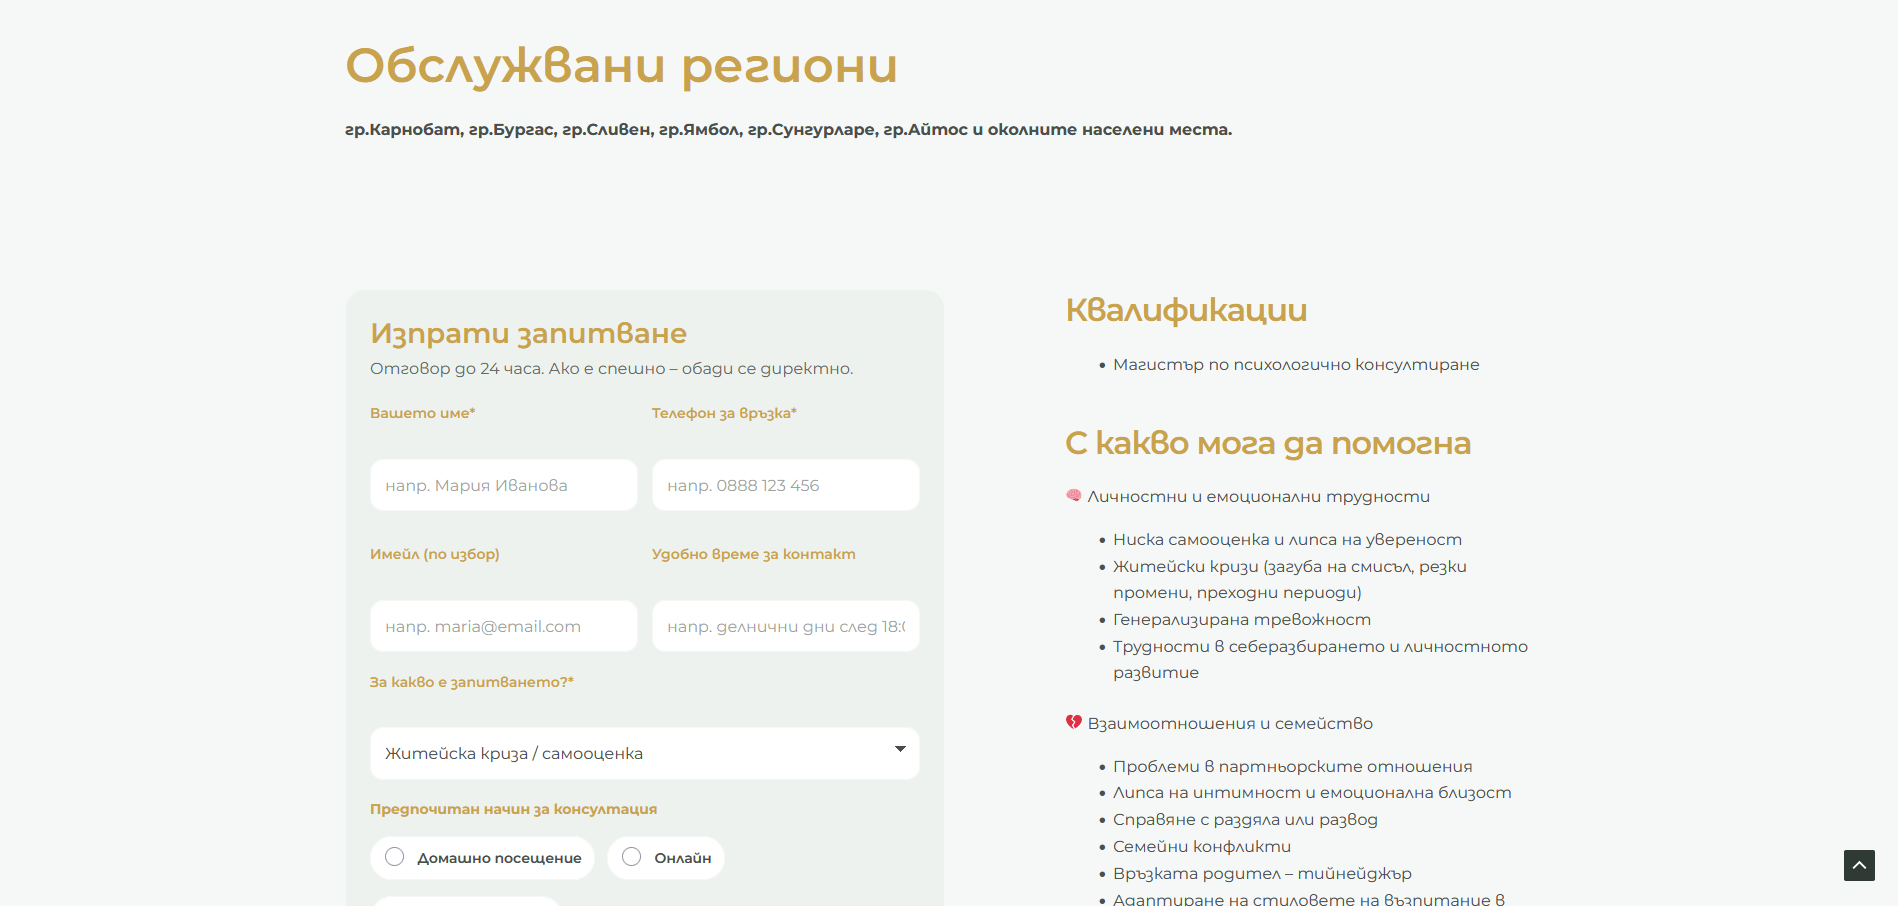Click the scroll-to-top arrow button
Viewport: 1898px width, 906px height.
pos(1859,865)
